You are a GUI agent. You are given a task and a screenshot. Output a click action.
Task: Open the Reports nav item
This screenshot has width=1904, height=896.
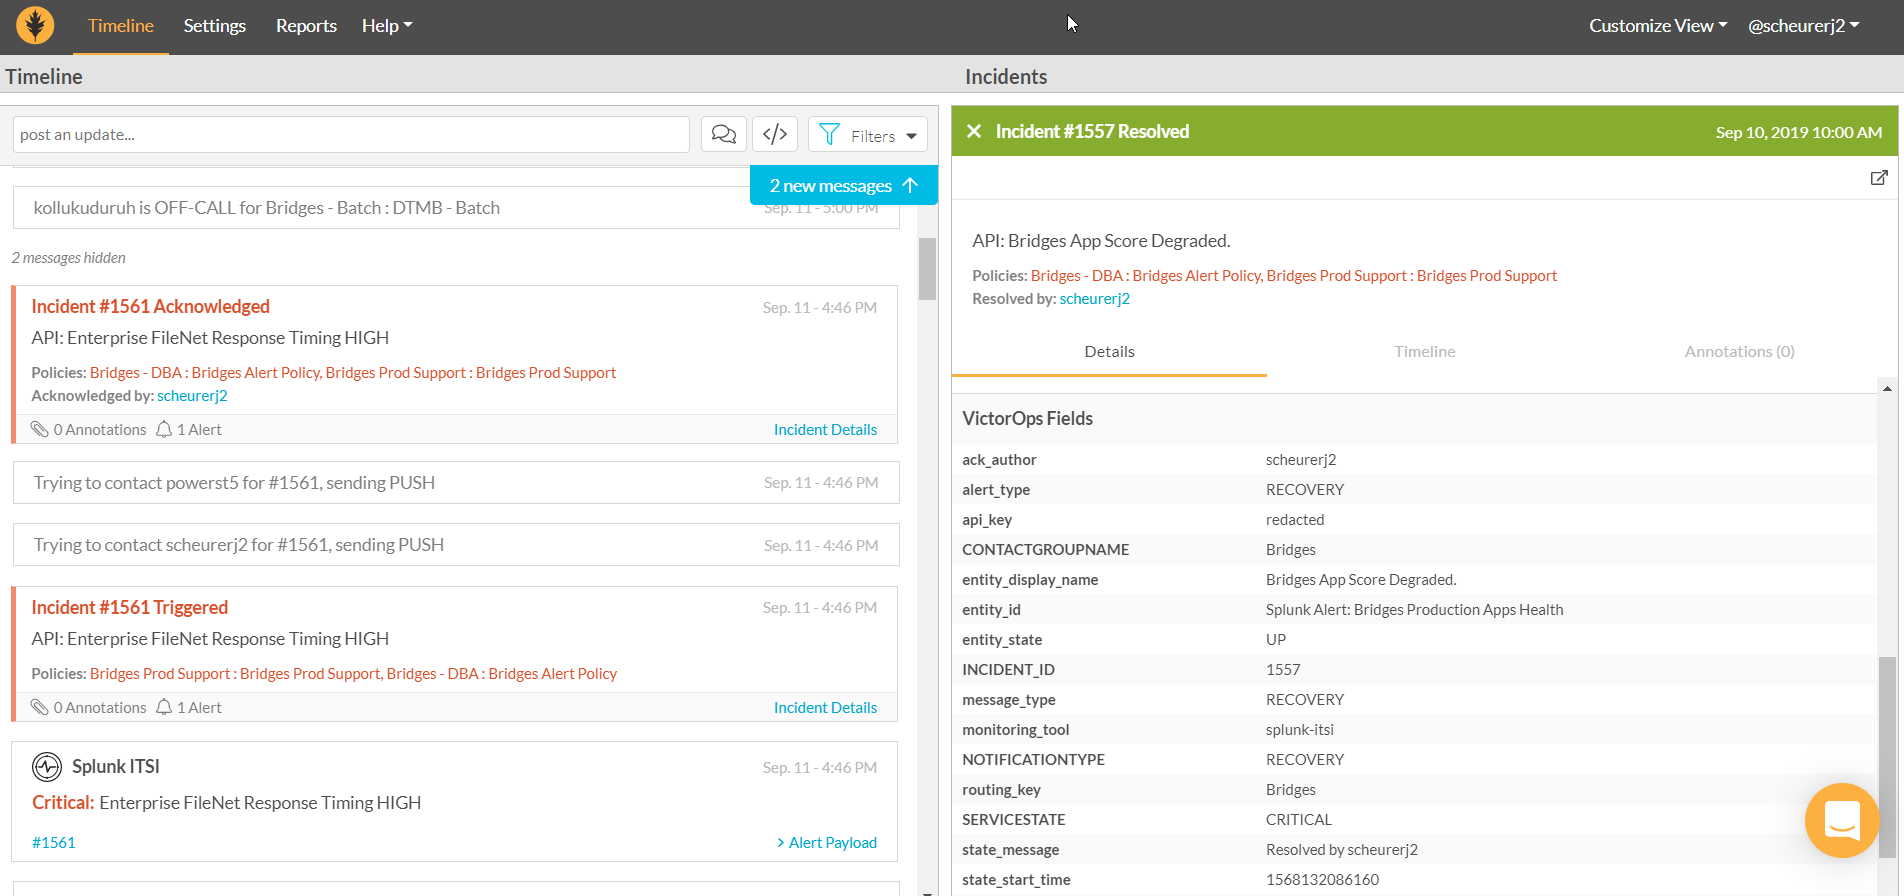306,26
